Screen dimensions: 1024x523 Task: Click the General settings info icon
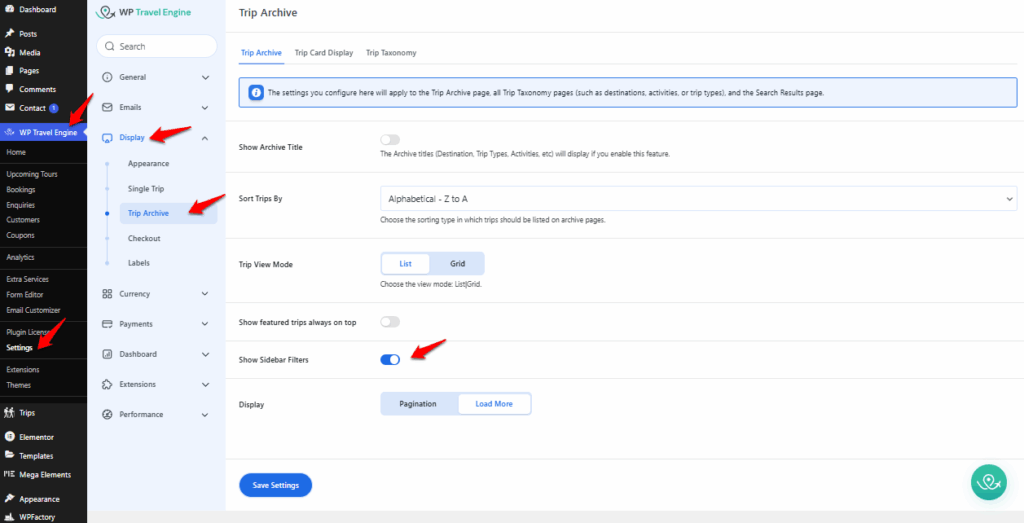click(x=108, y=77)
